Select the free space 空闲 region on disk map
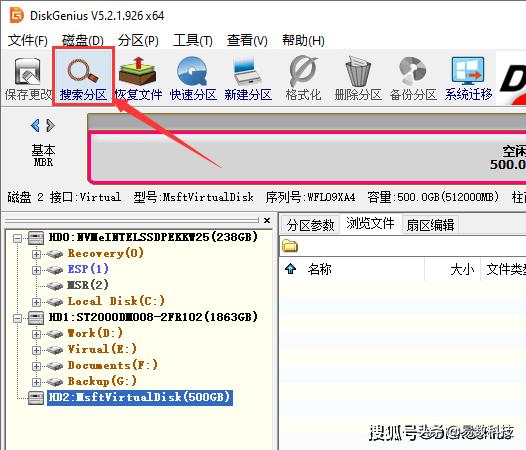Image resolution: width=526 pixels, height=450 pixels. pos(307,158)
